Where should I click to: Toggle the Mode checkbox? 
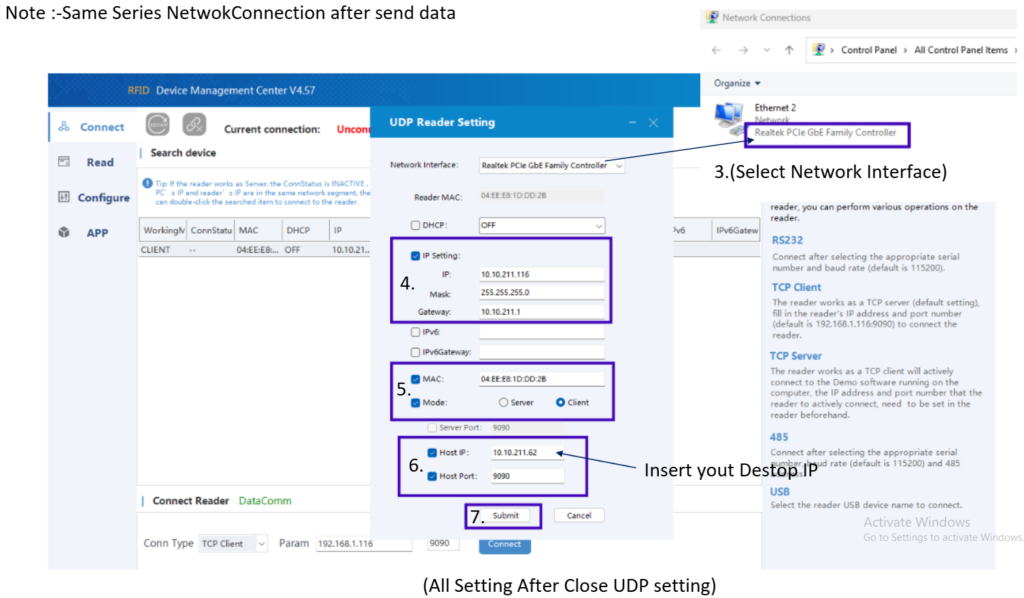[x=415, y=403]
